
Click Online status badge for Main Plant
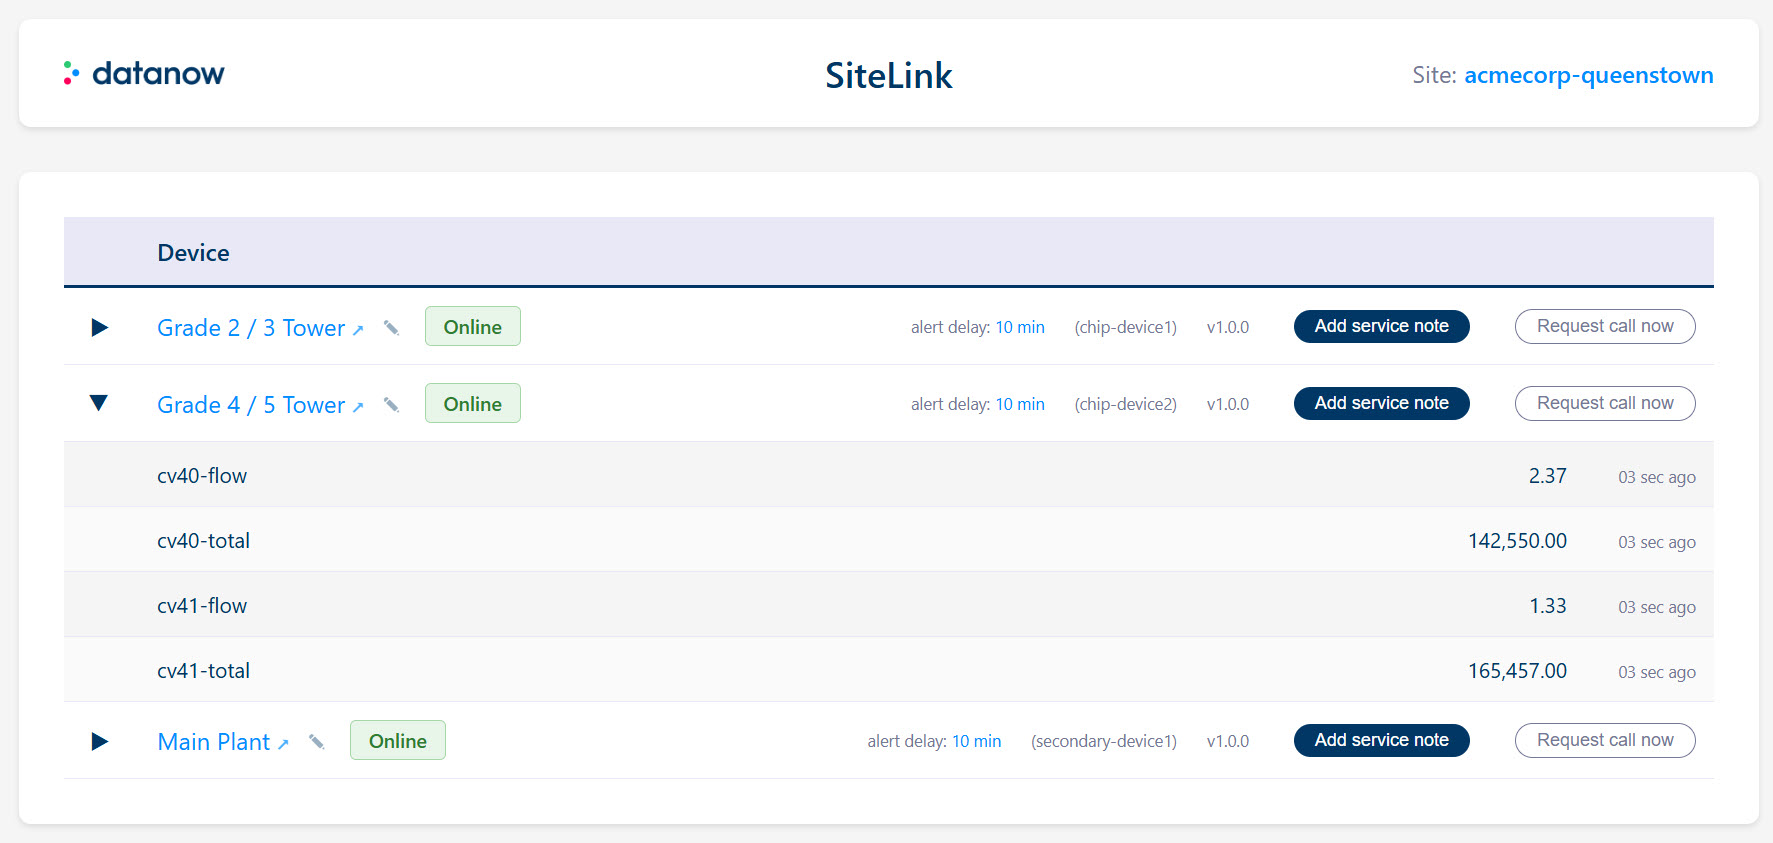398,741
